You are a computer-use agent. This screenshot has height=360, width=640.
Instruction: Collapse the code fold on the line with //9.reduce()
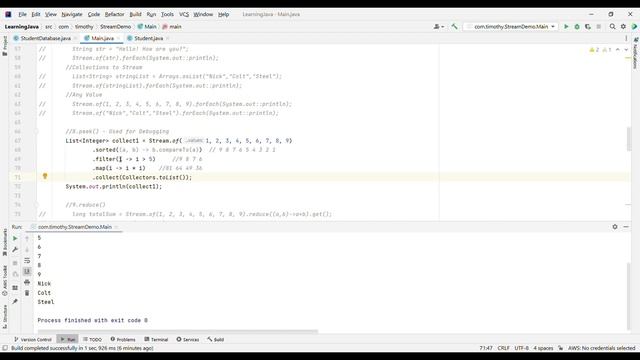[36, 205]
